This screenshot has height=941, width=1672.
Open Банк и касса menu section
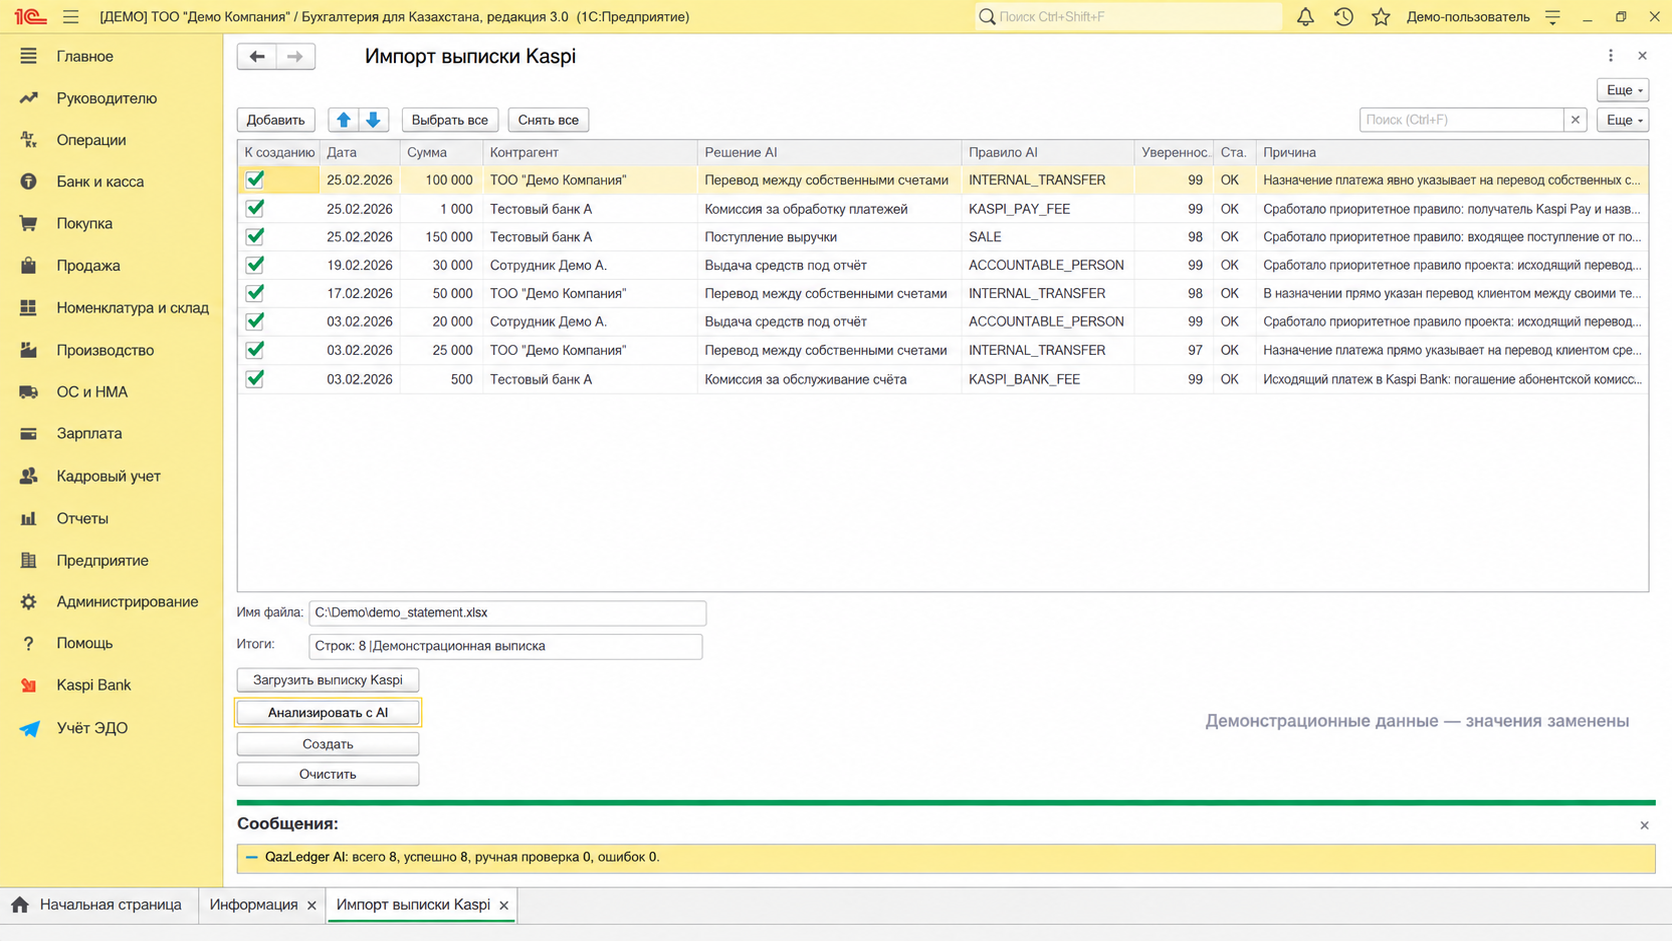(100, 182)
